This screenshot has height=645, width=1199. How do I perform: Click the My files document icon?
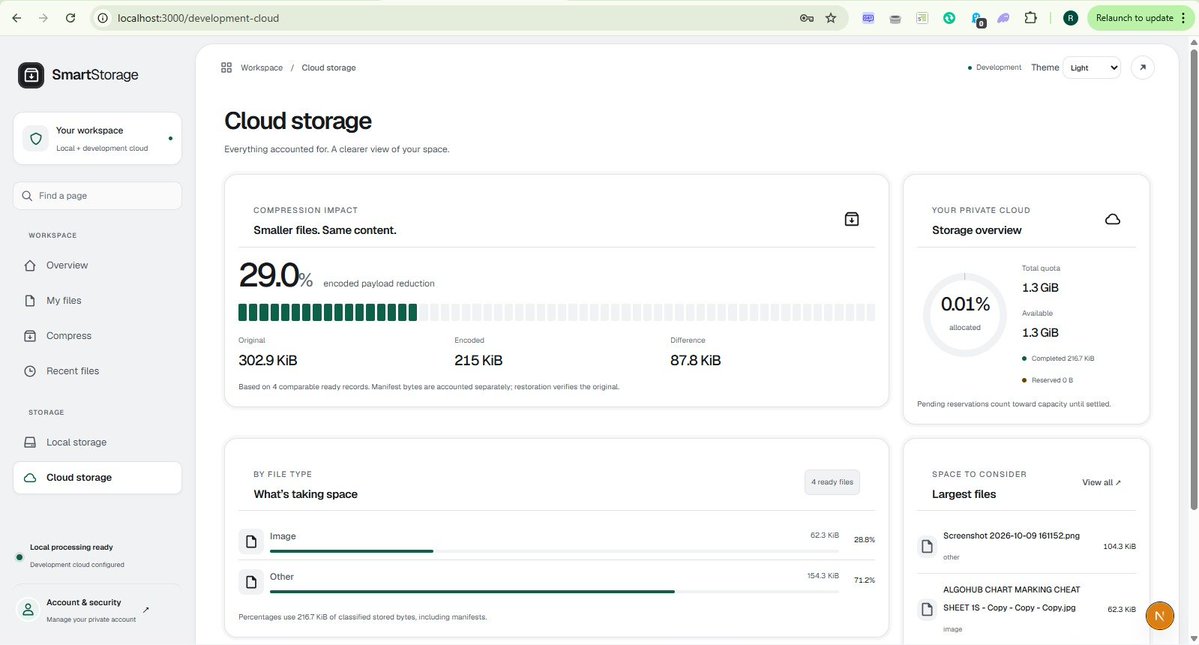30,300
